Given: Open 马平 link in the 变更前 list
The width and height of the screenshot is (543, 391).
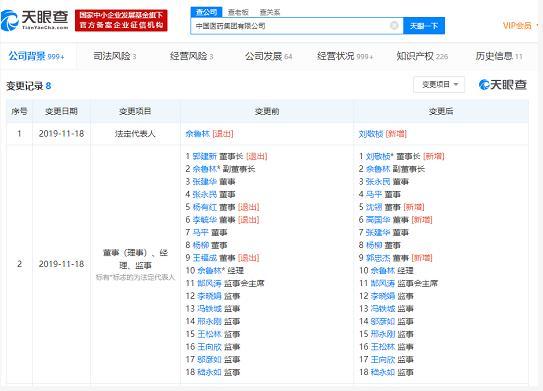Looking at the screenshot, I should click(x=201, y=232).
